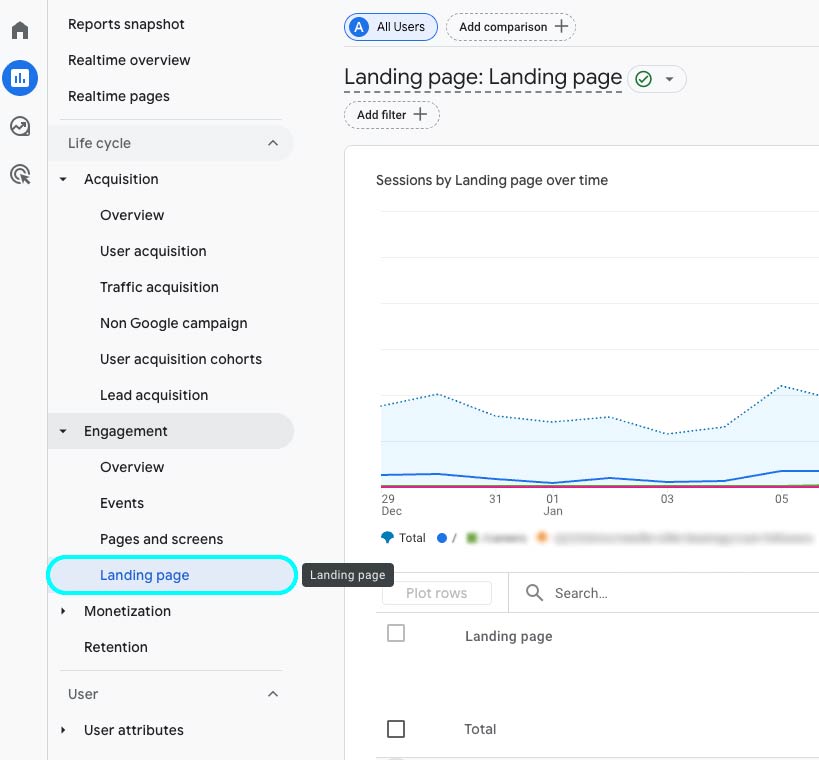Select Traffic acquisition in sidebar

coord(159,287)
